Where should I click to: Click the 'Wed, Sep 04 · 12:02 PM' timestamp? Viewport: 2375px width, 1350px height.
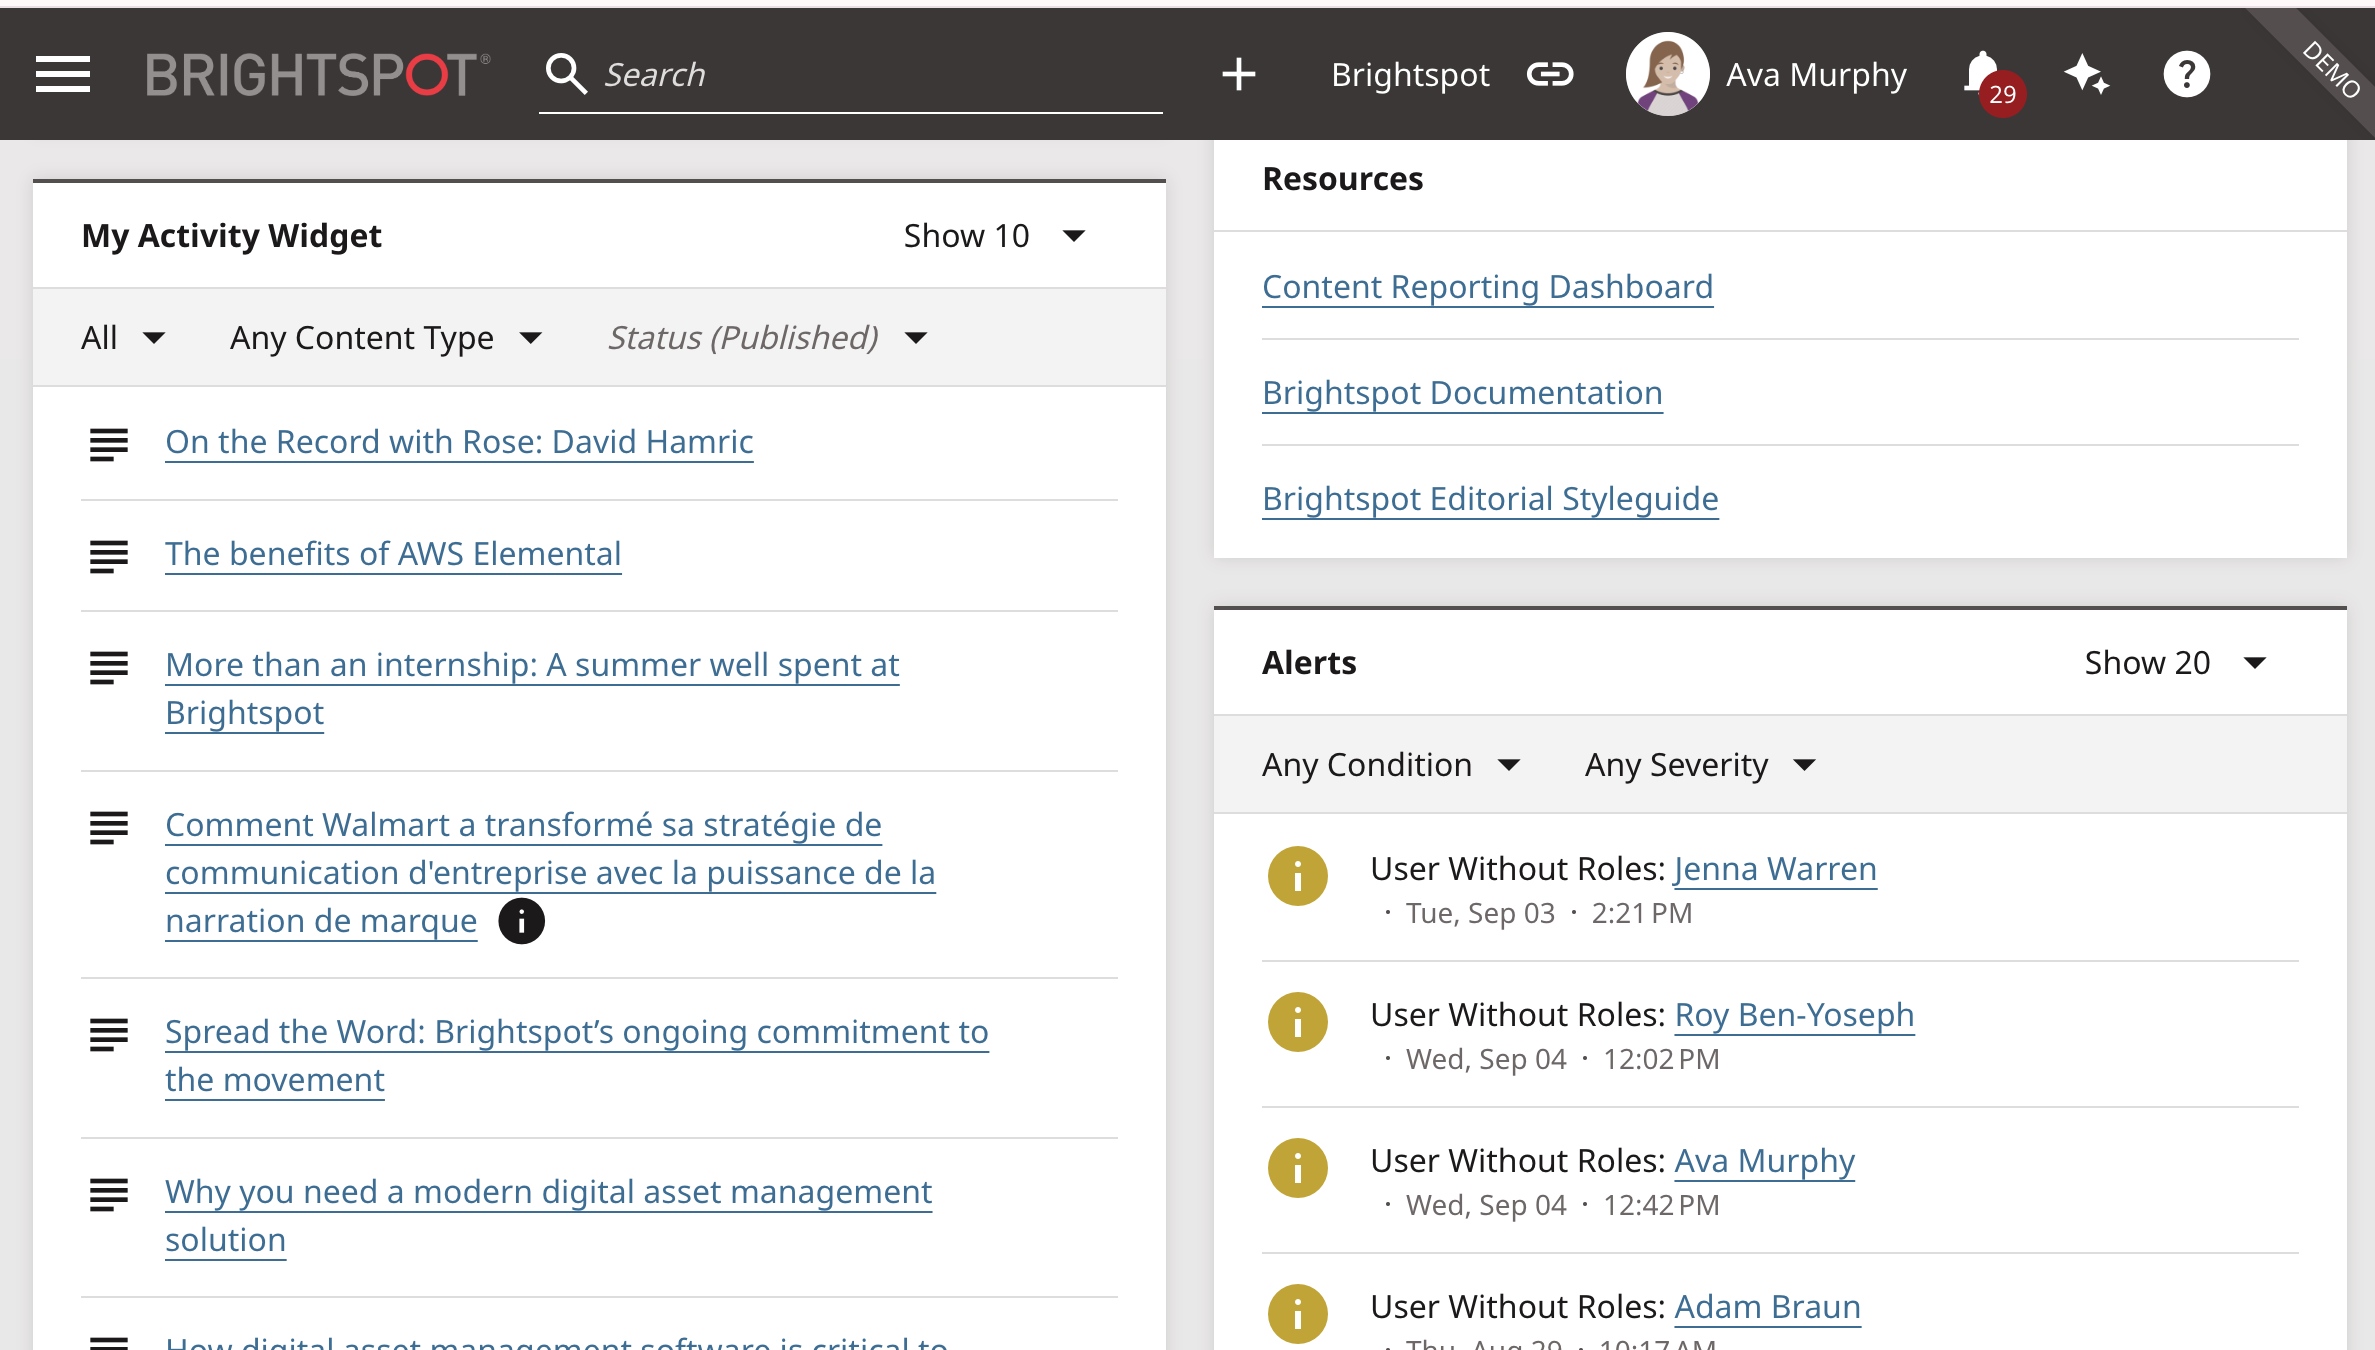[x=1562, y=1059]
